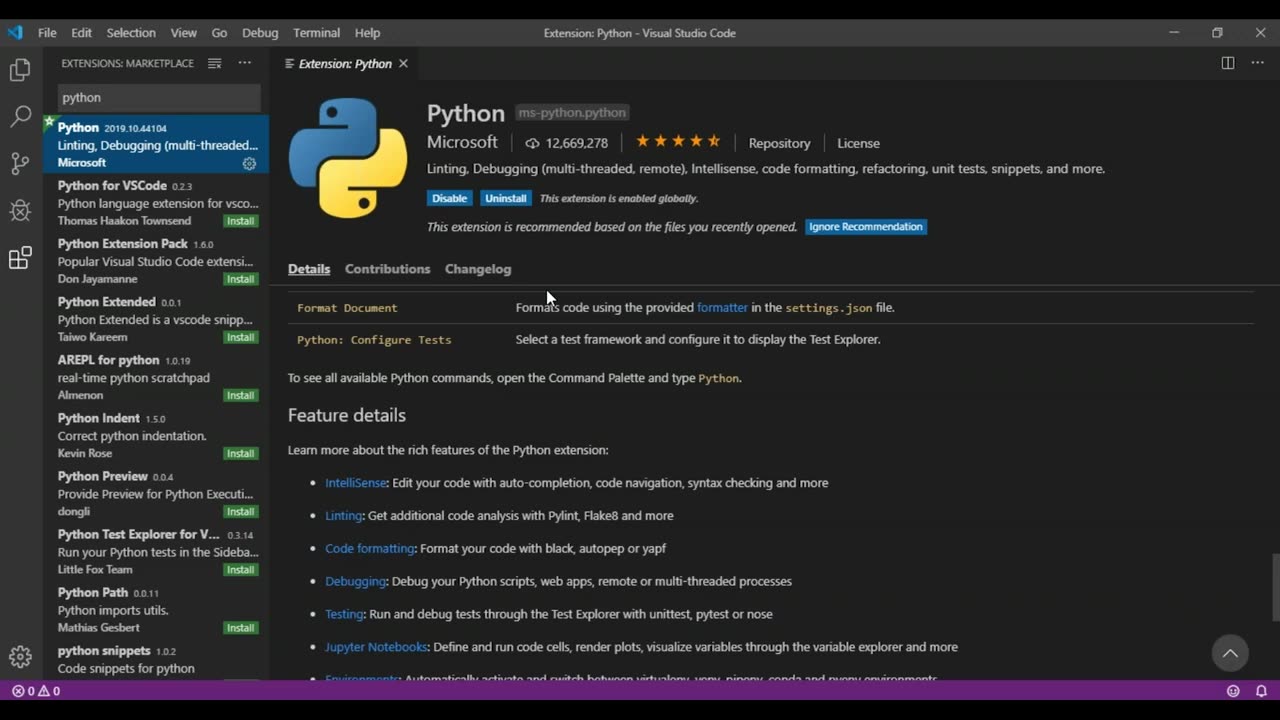This screenshot has width=1280, height=720.
Task: Open the Help menu
Action: click(x=368, y=33)
